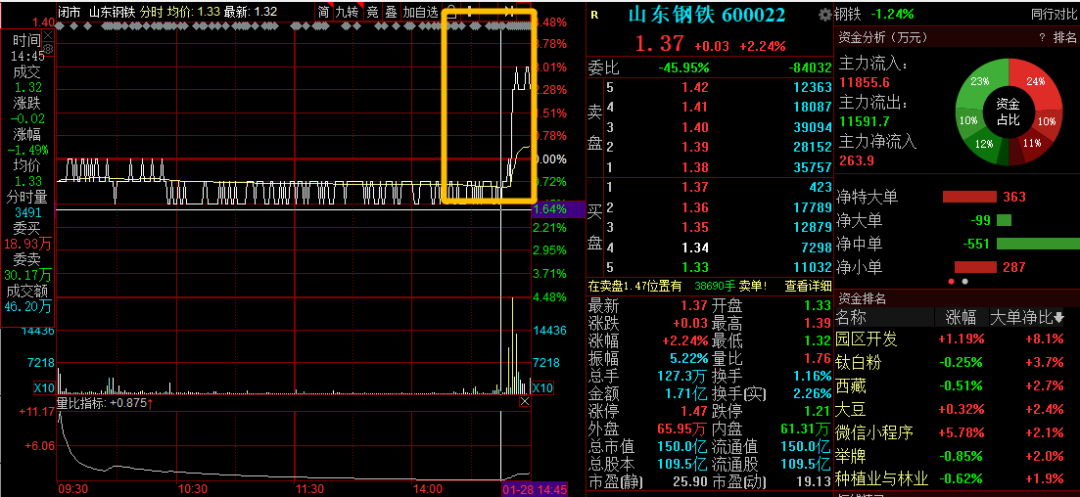Select the 简 chart mode button

click(x=324, y=12)
